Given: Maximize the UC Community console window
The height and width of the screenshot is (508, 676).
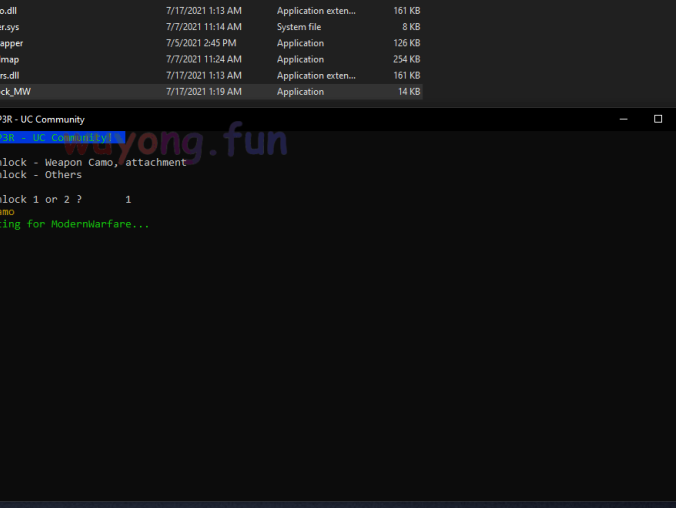Looking at the screenshot, I should (x=658, y=119).
